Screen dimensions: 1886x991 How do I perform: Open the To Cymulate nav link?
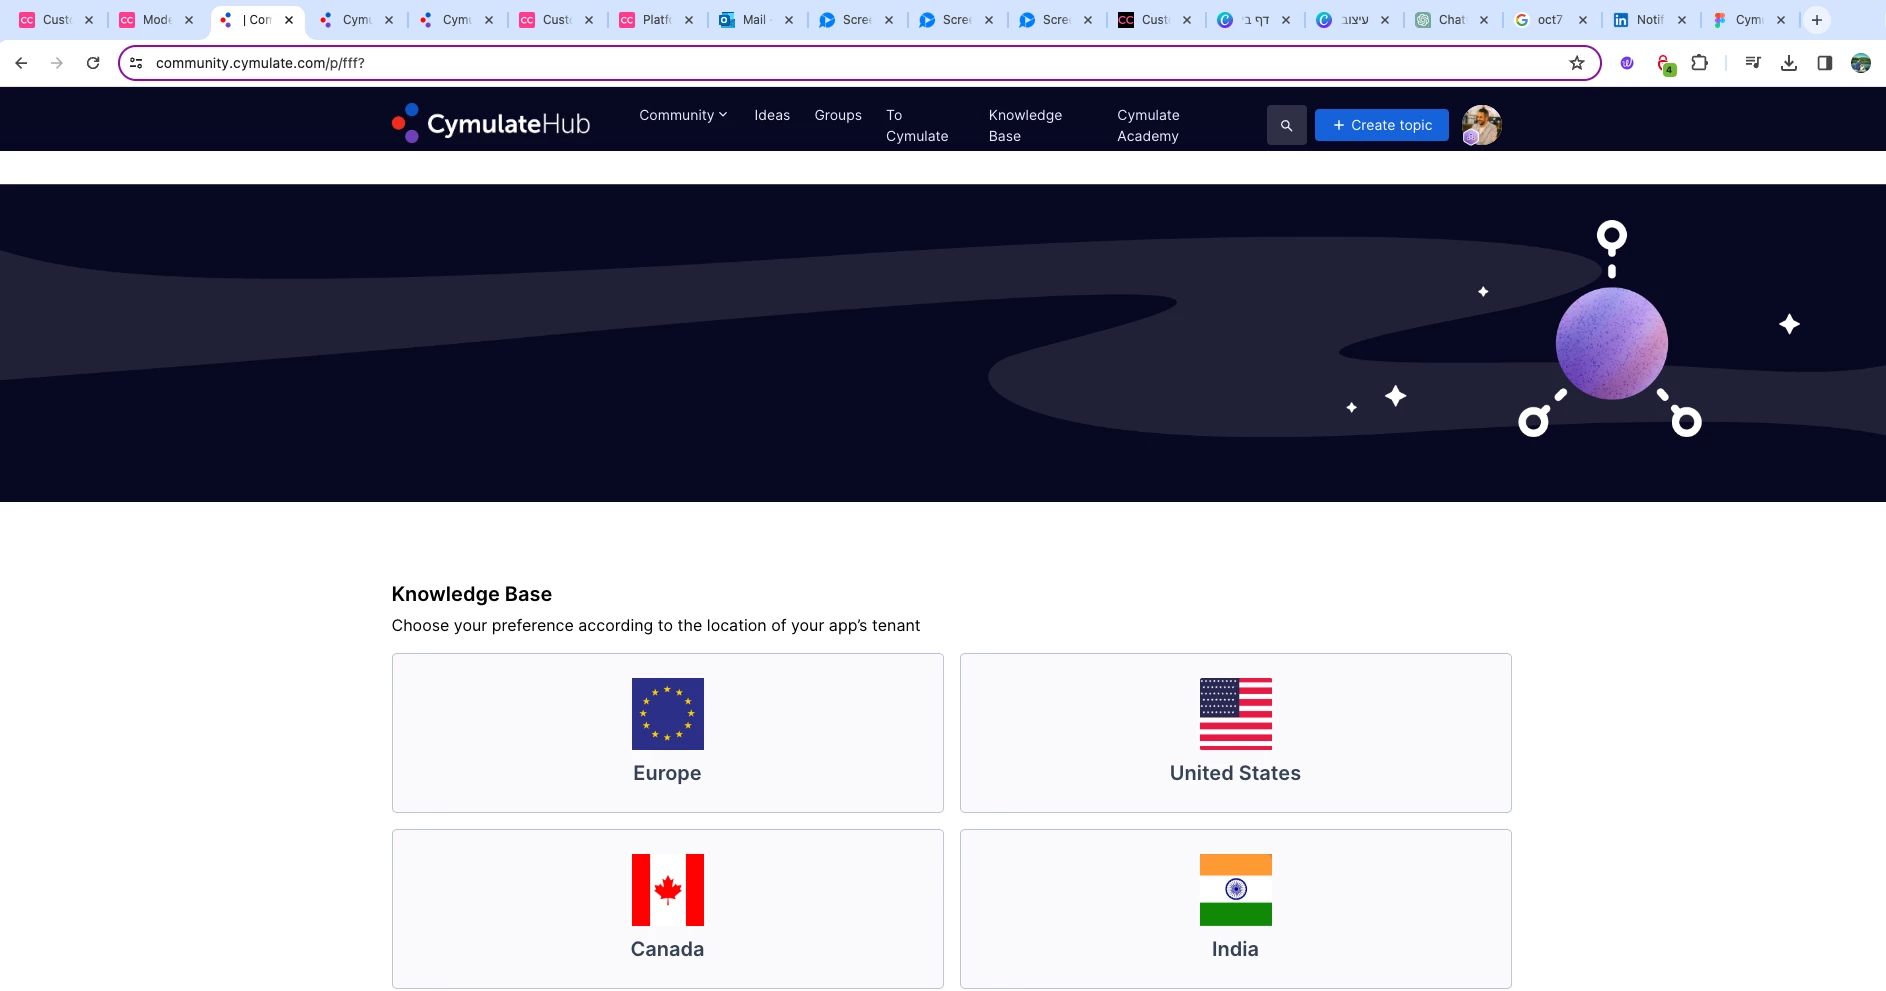click(x=917, y=126)
